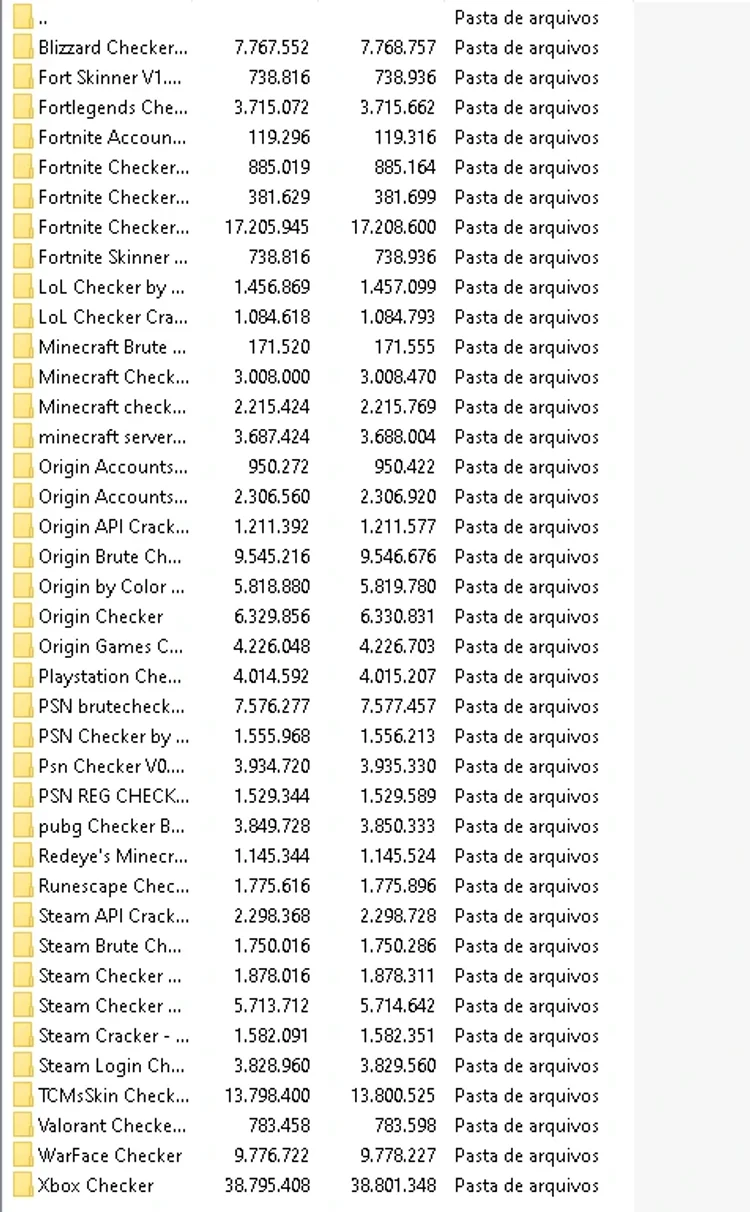Click the Valorant Checker folder icon
This screenshot has width=750, height=1212.
[23, 1125]
